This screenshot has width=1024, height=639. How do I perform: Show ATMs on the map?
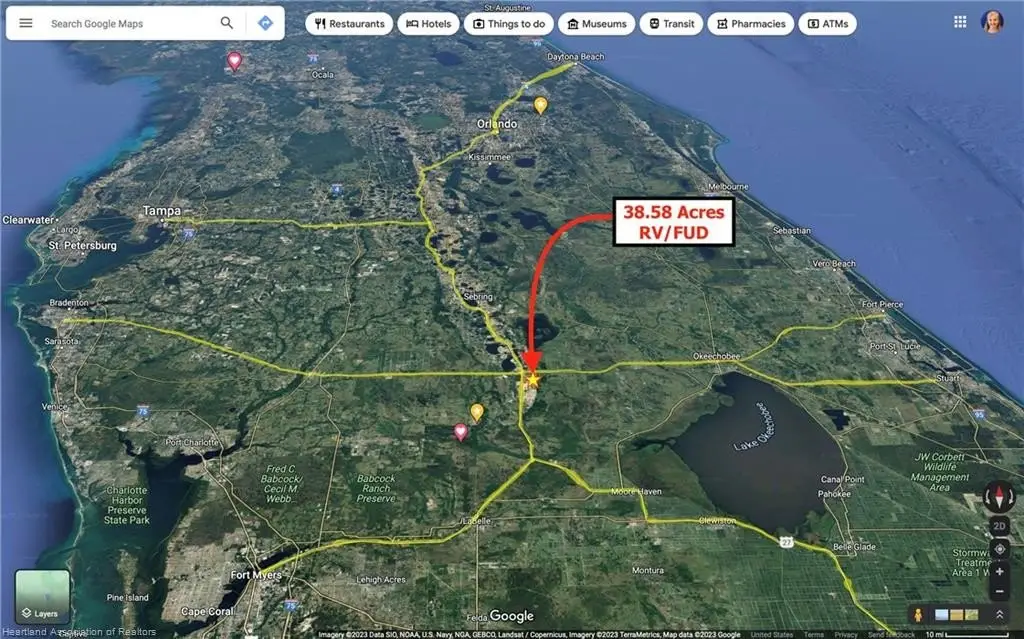pyautogui.click(x=827, y=24)
